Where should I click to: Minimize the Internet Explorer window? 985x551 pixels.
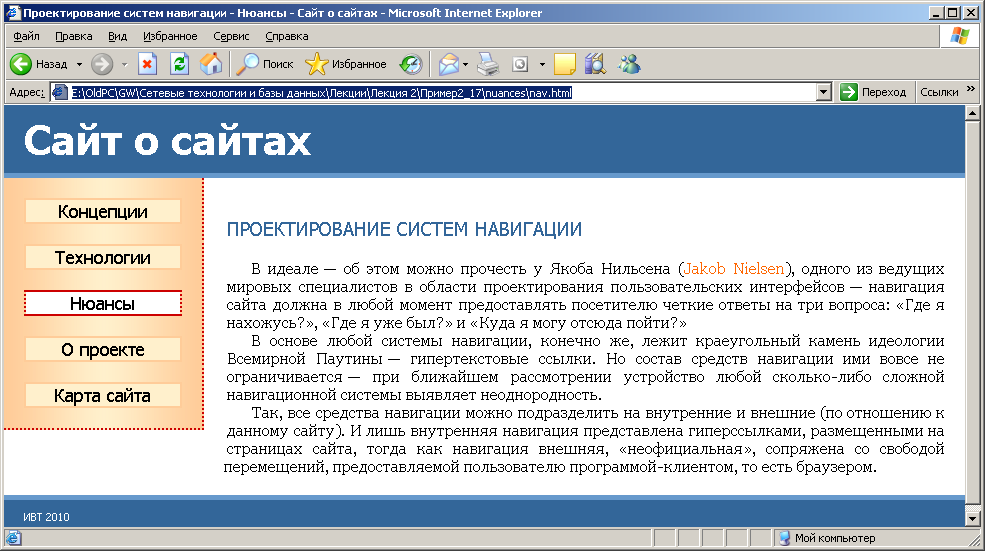937,13
